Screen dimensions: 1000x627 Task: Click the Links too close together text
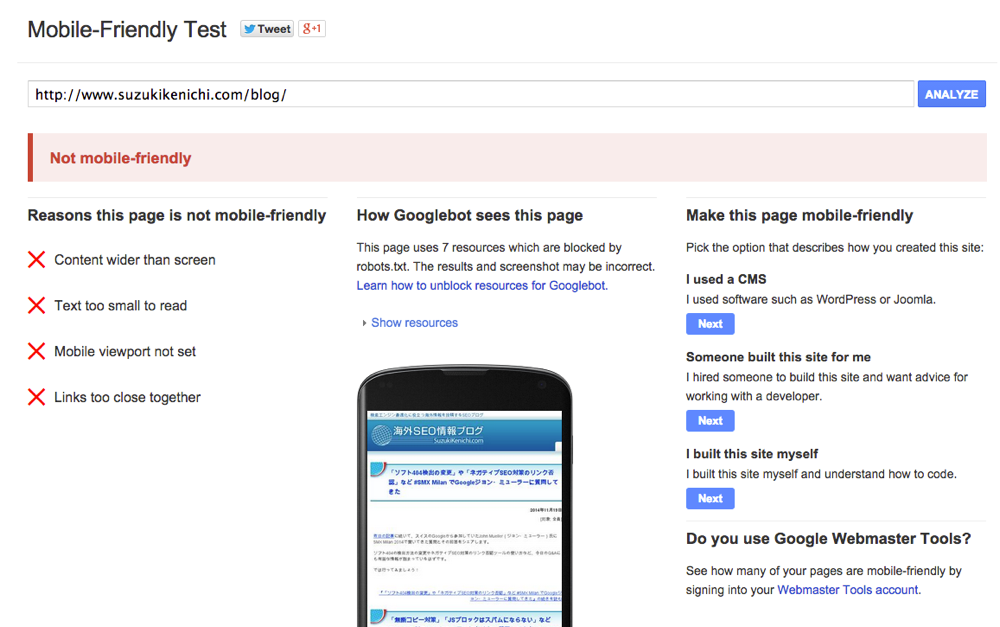[128, 398]
